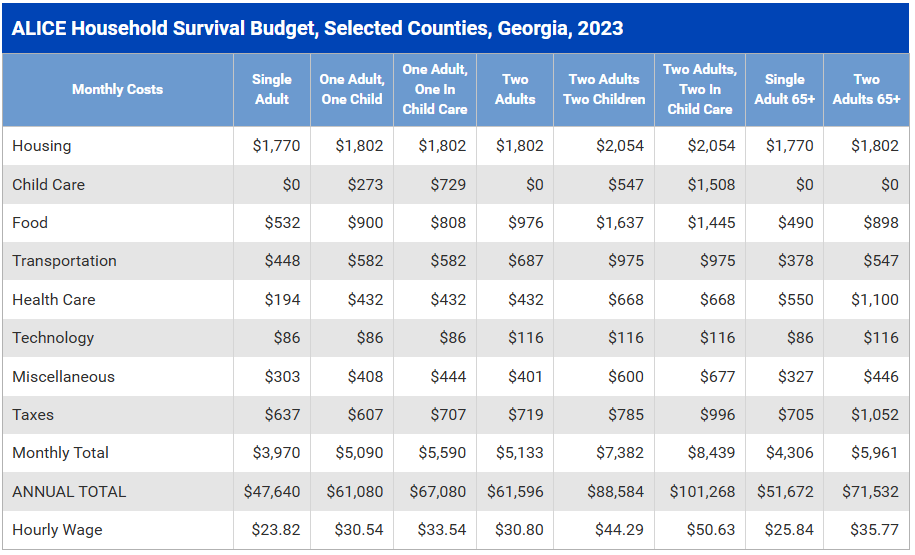Click the Child Care row label
This screenshot has height=555, width=915.
(48, 185)
